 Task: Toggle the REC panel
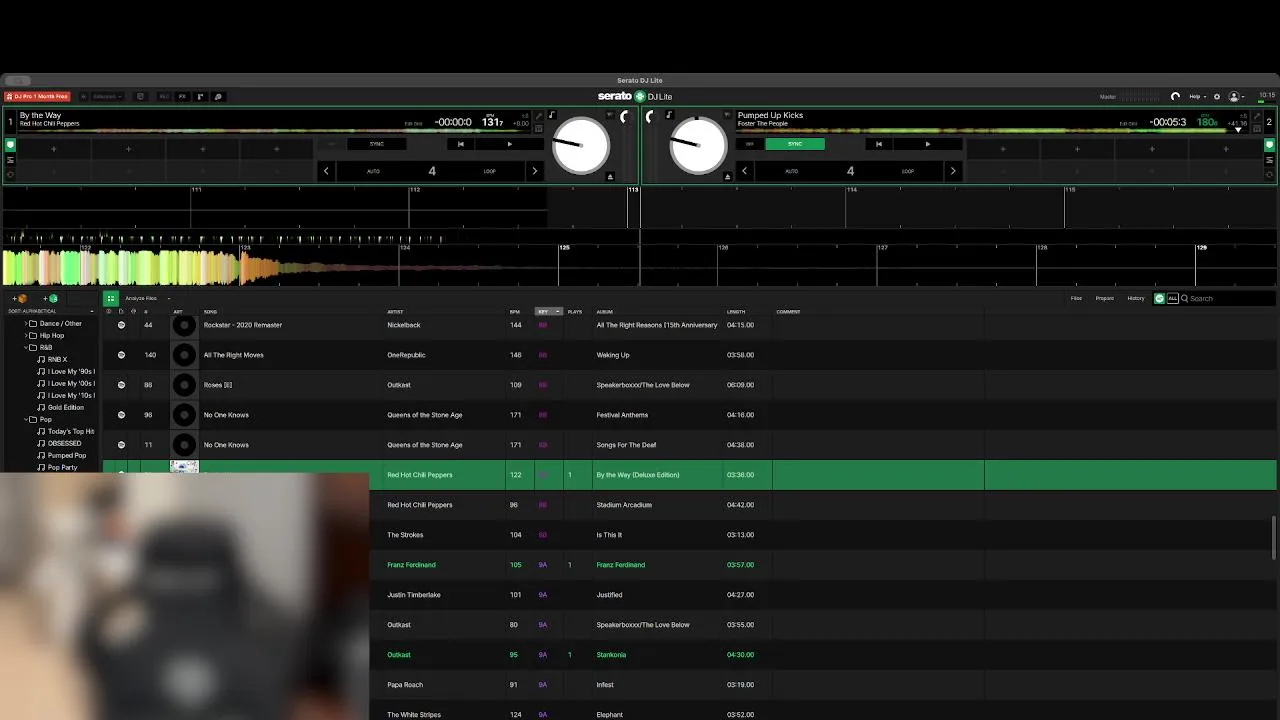164,97
